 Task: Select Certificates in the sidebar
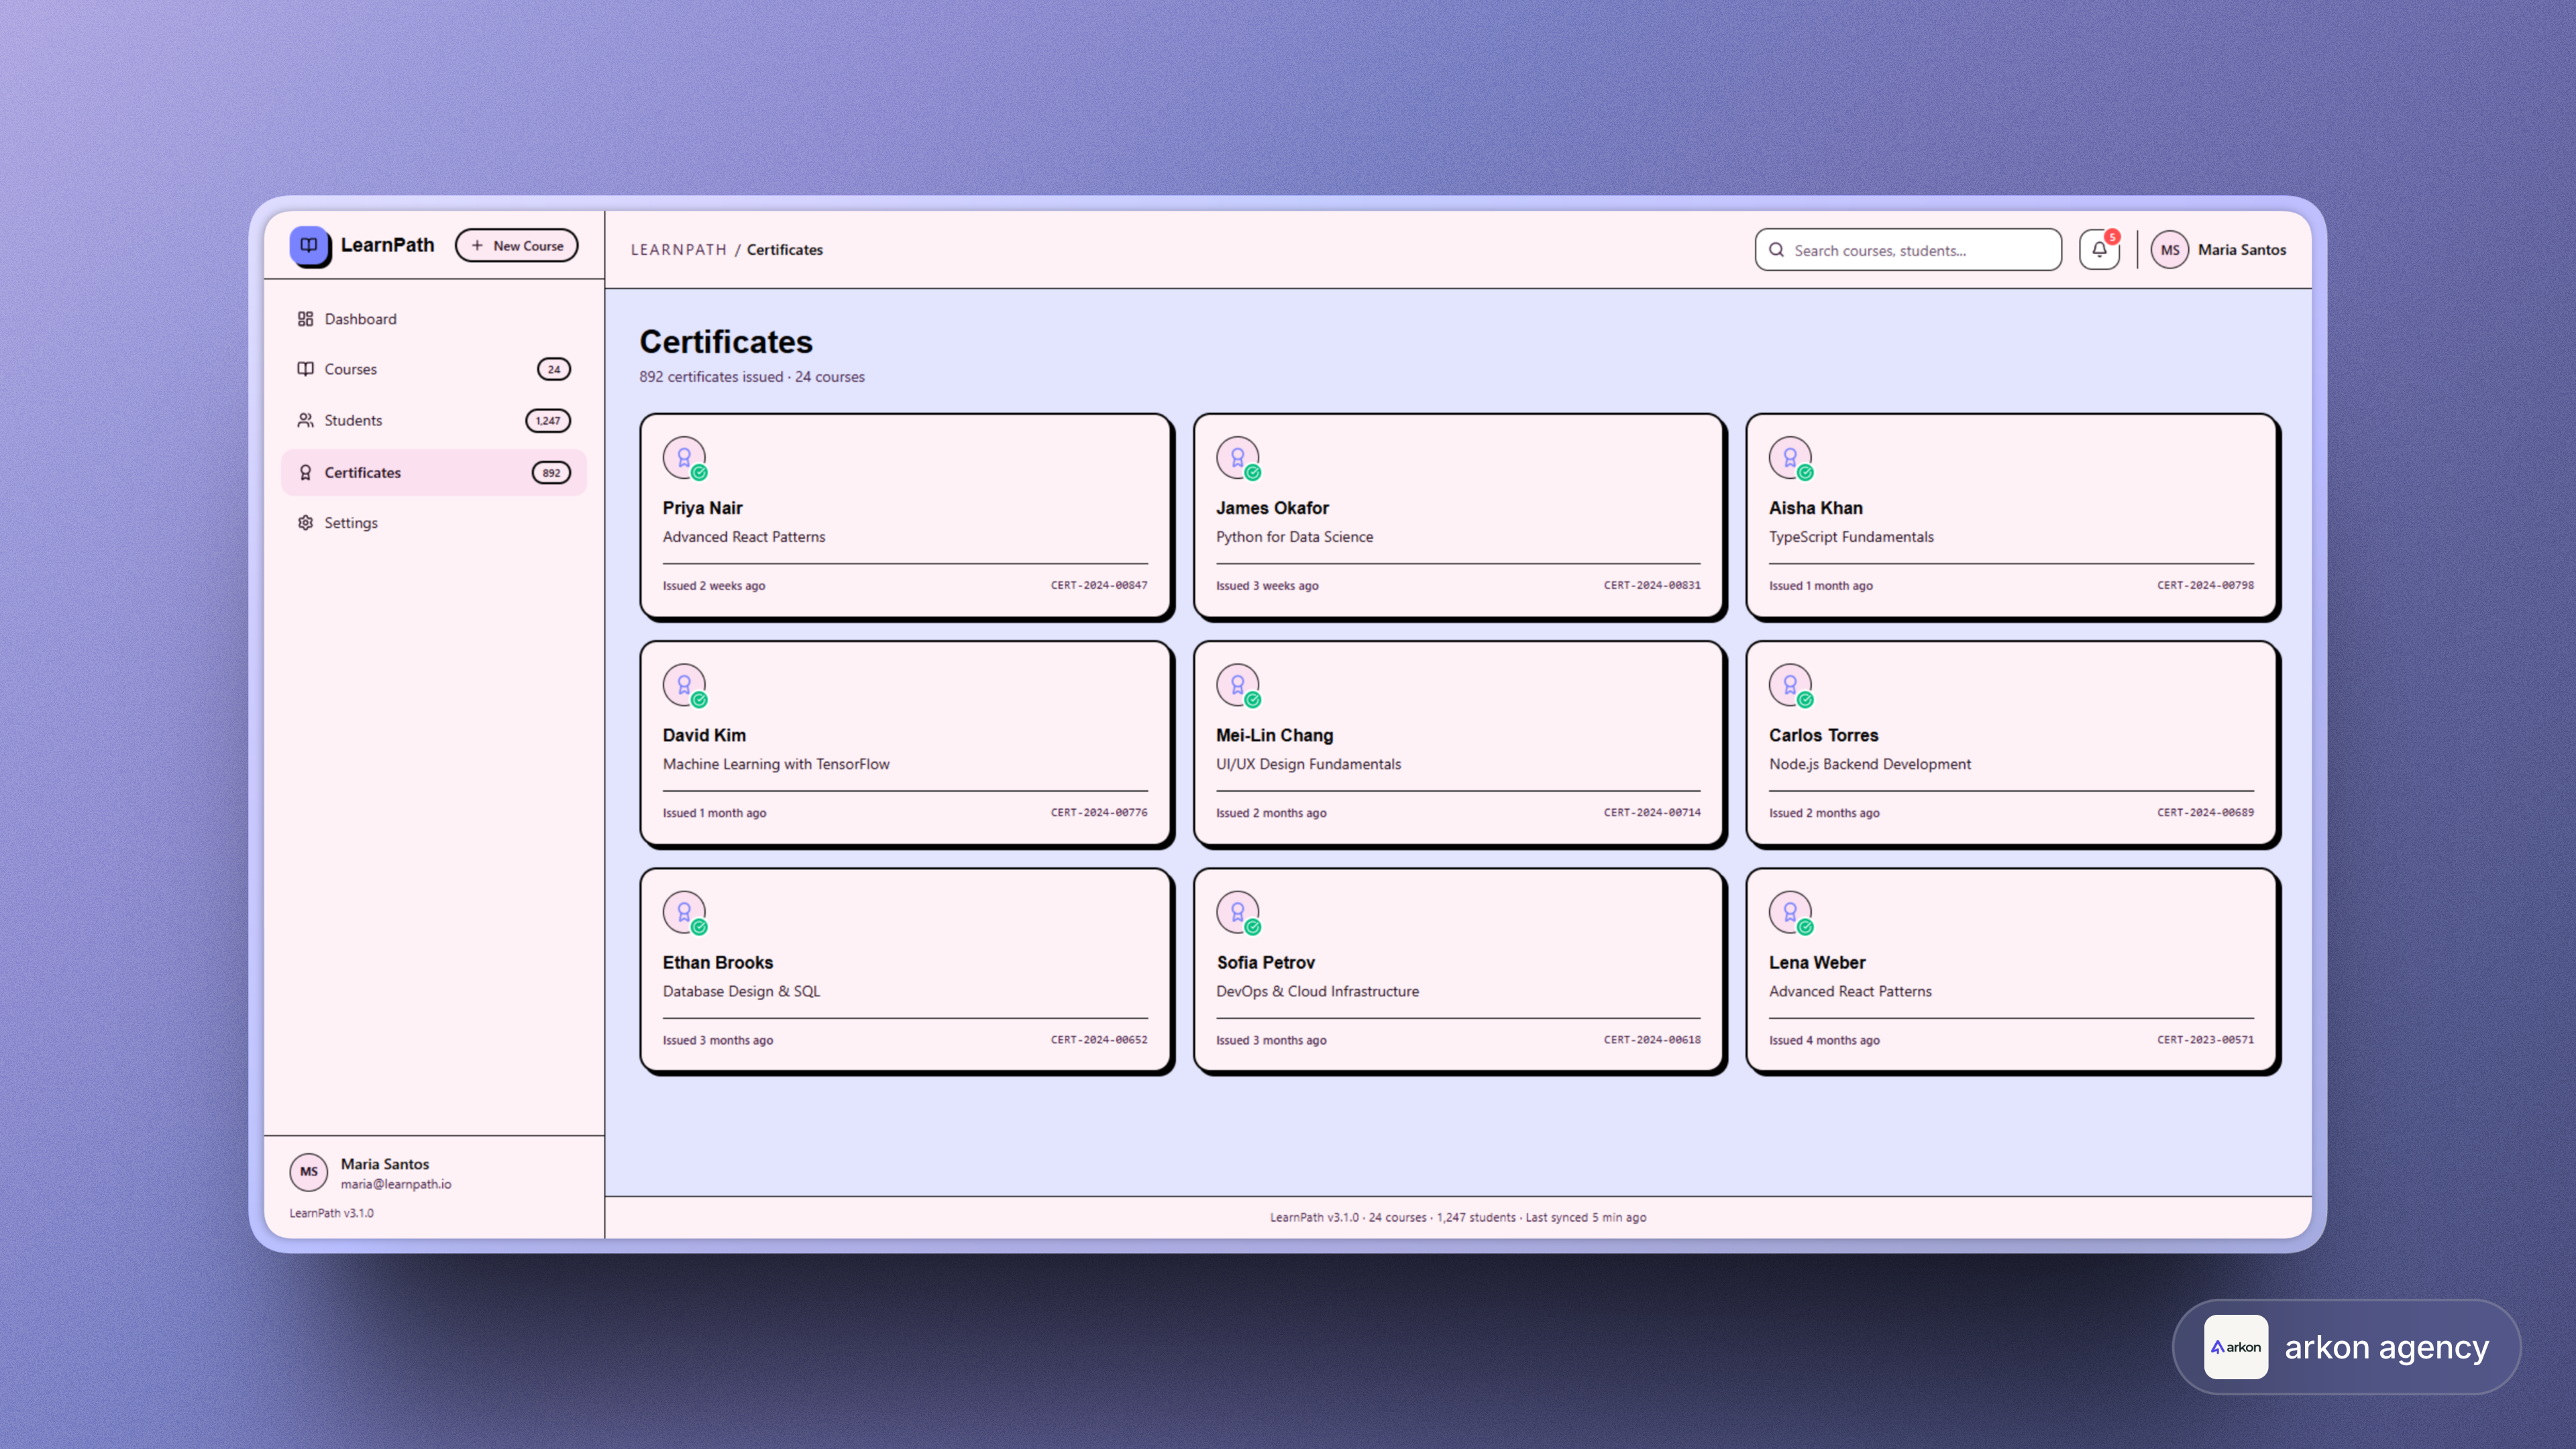pyautogui.click(x=433, y=472)
